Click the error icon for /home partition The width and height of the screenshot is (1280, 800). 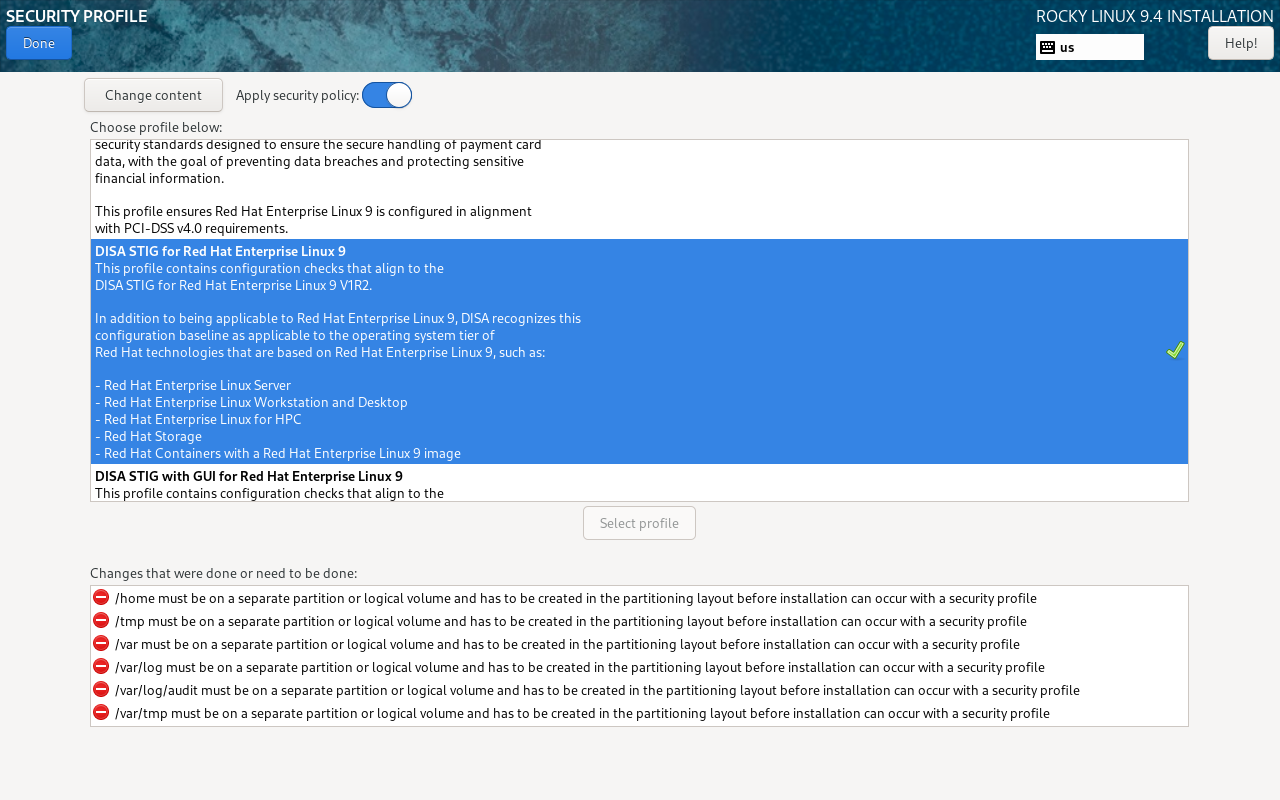point(101,597)
